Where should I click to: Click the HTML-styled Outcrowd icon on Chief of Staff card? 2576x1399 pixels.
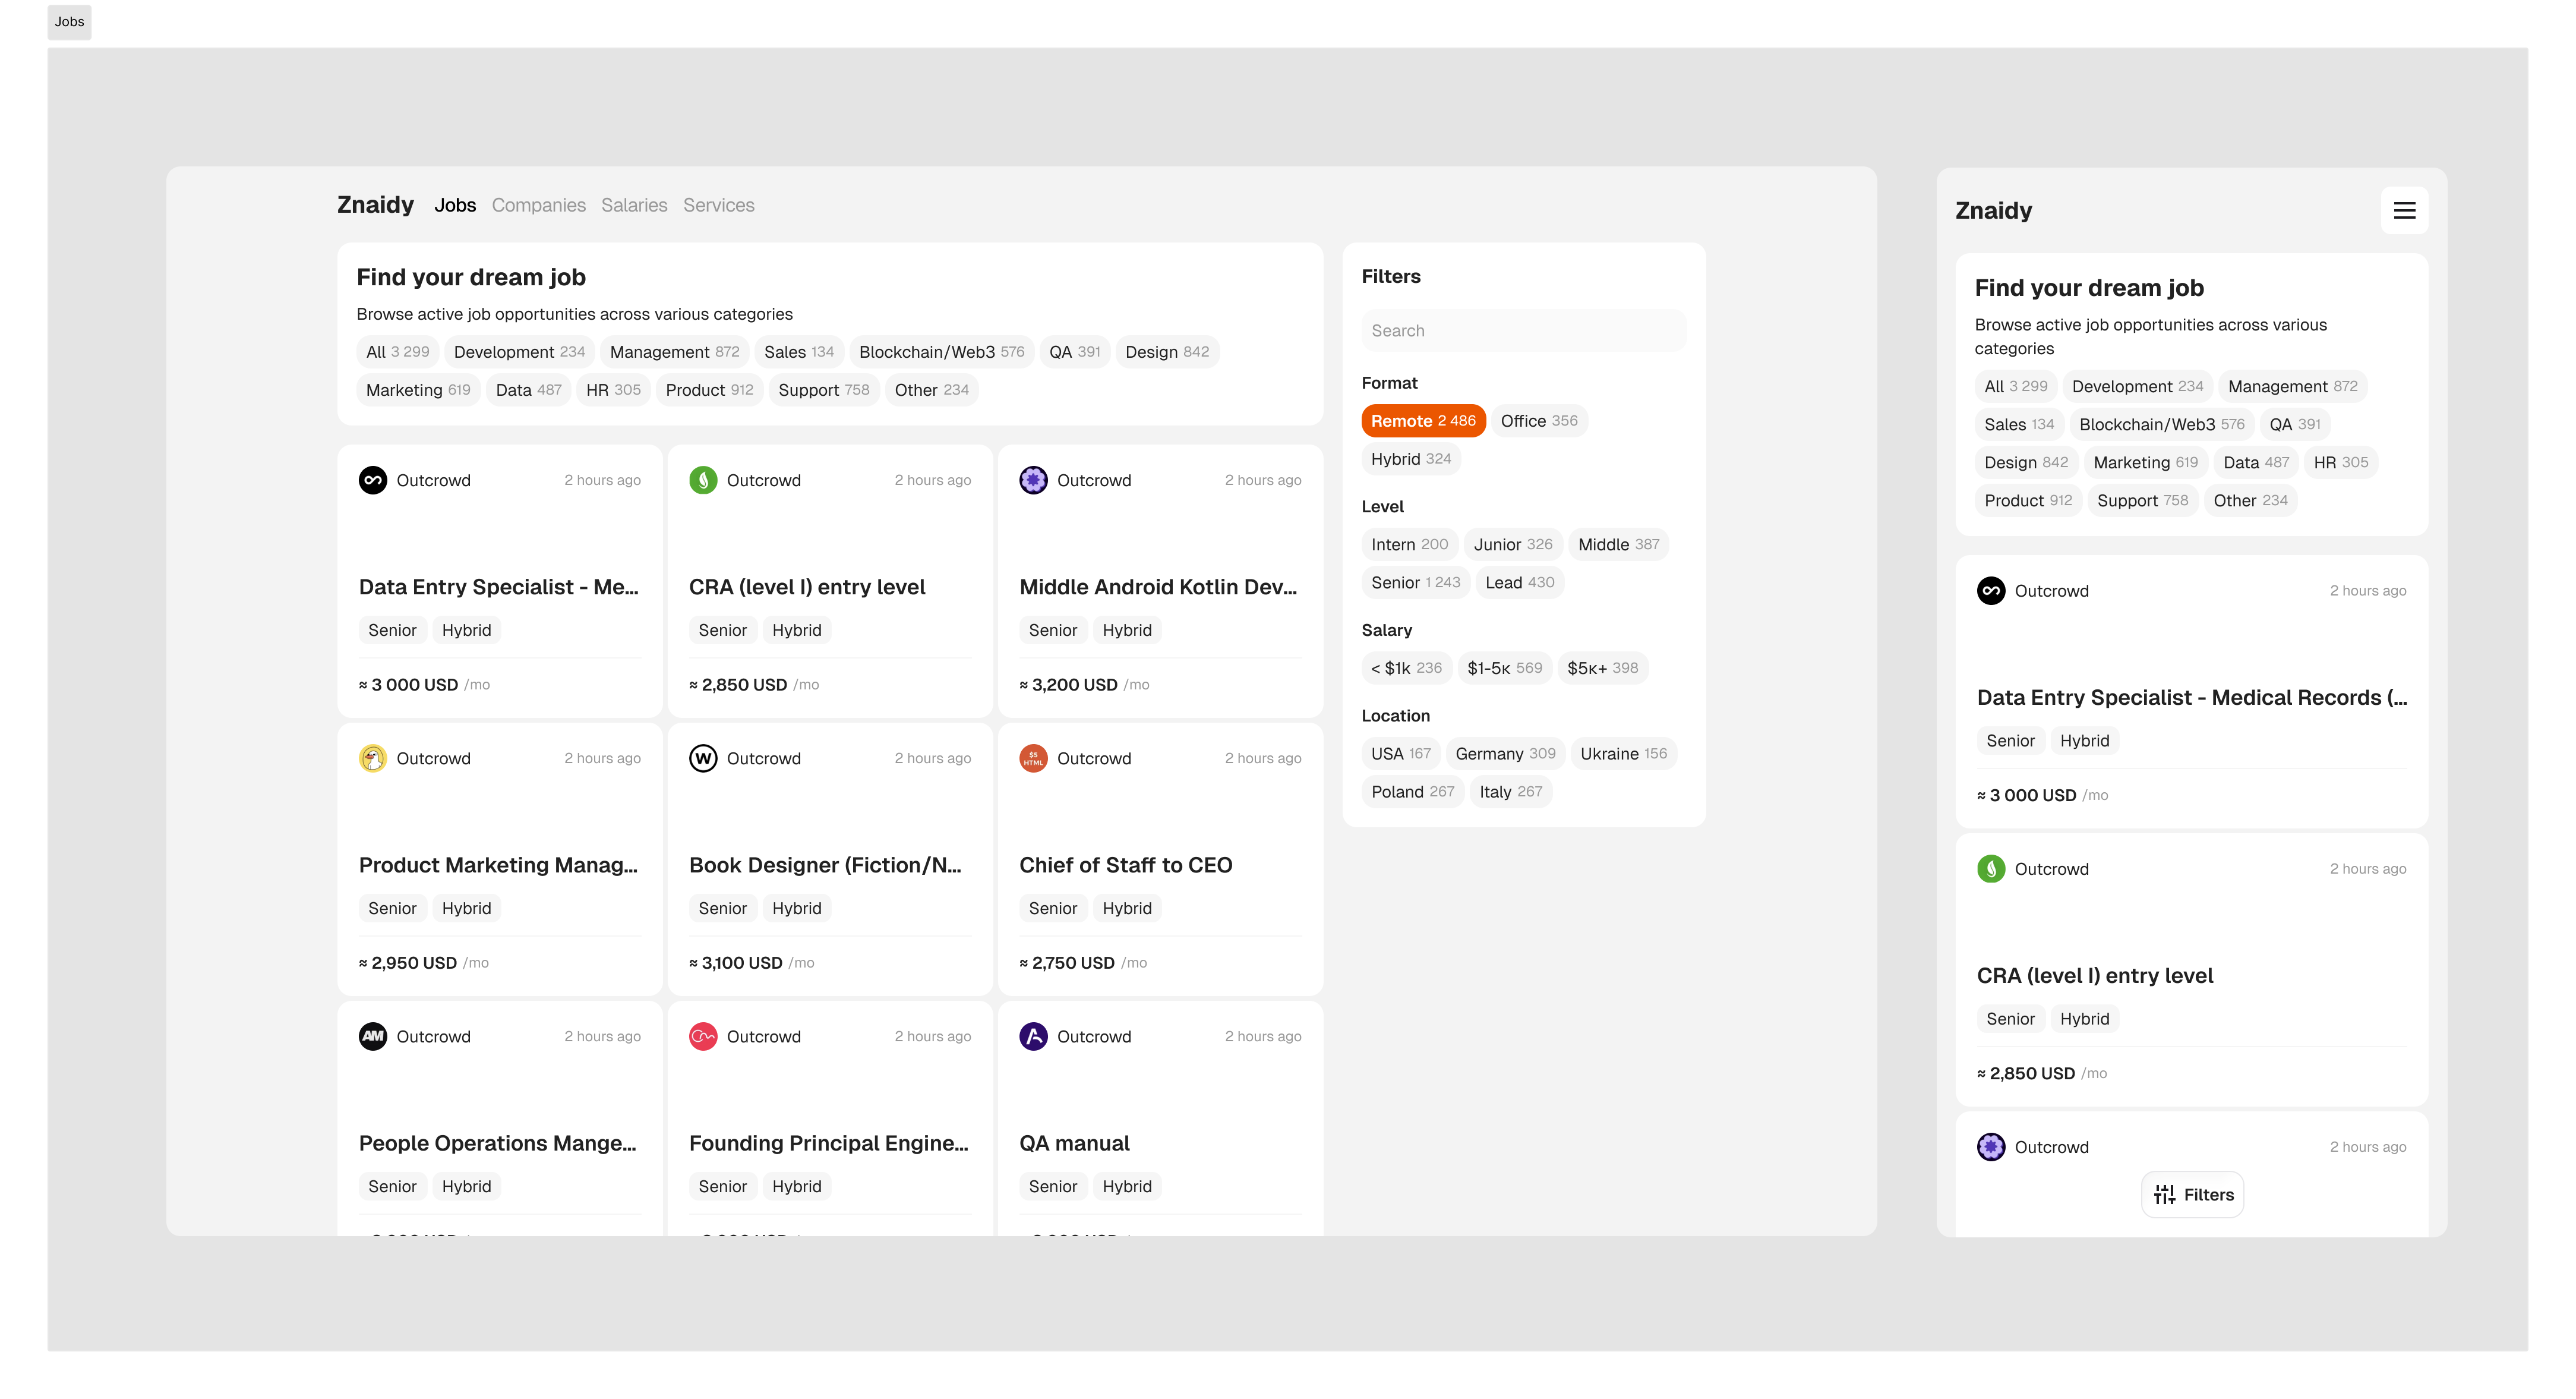click(x=1033, y=758)
